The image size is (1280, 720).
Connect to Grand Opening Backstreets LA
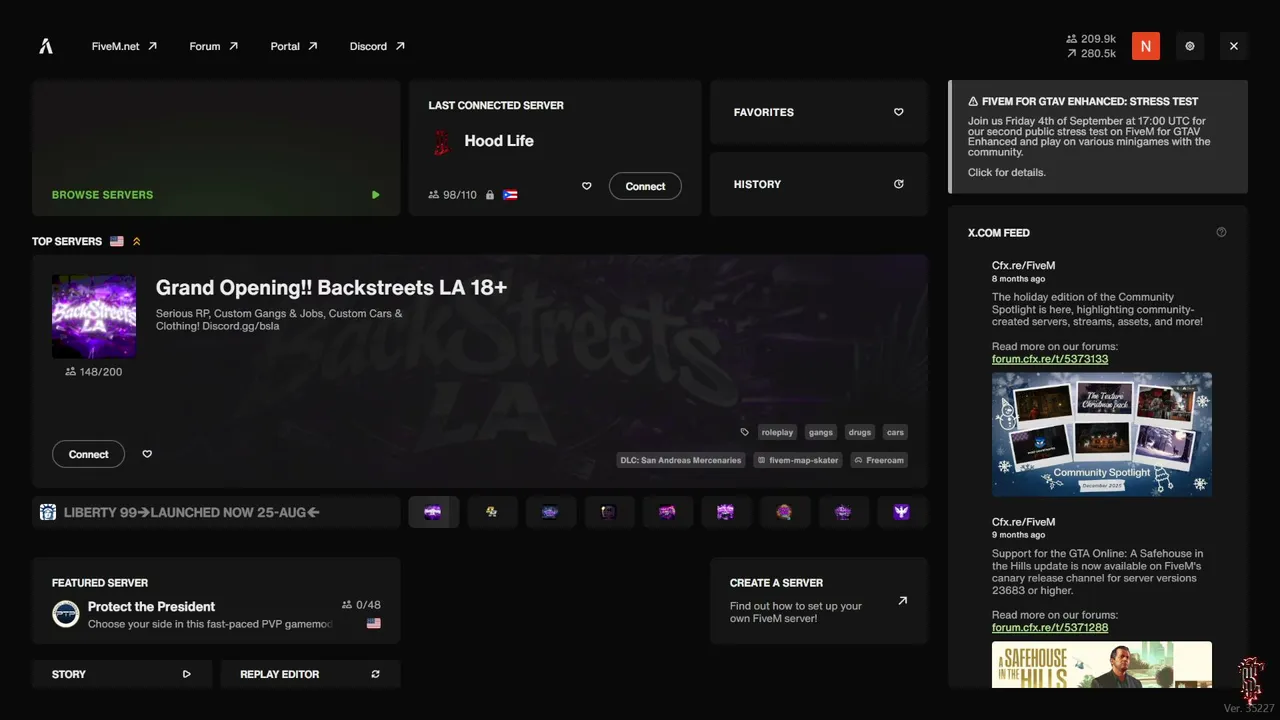[x=88, y=454]
